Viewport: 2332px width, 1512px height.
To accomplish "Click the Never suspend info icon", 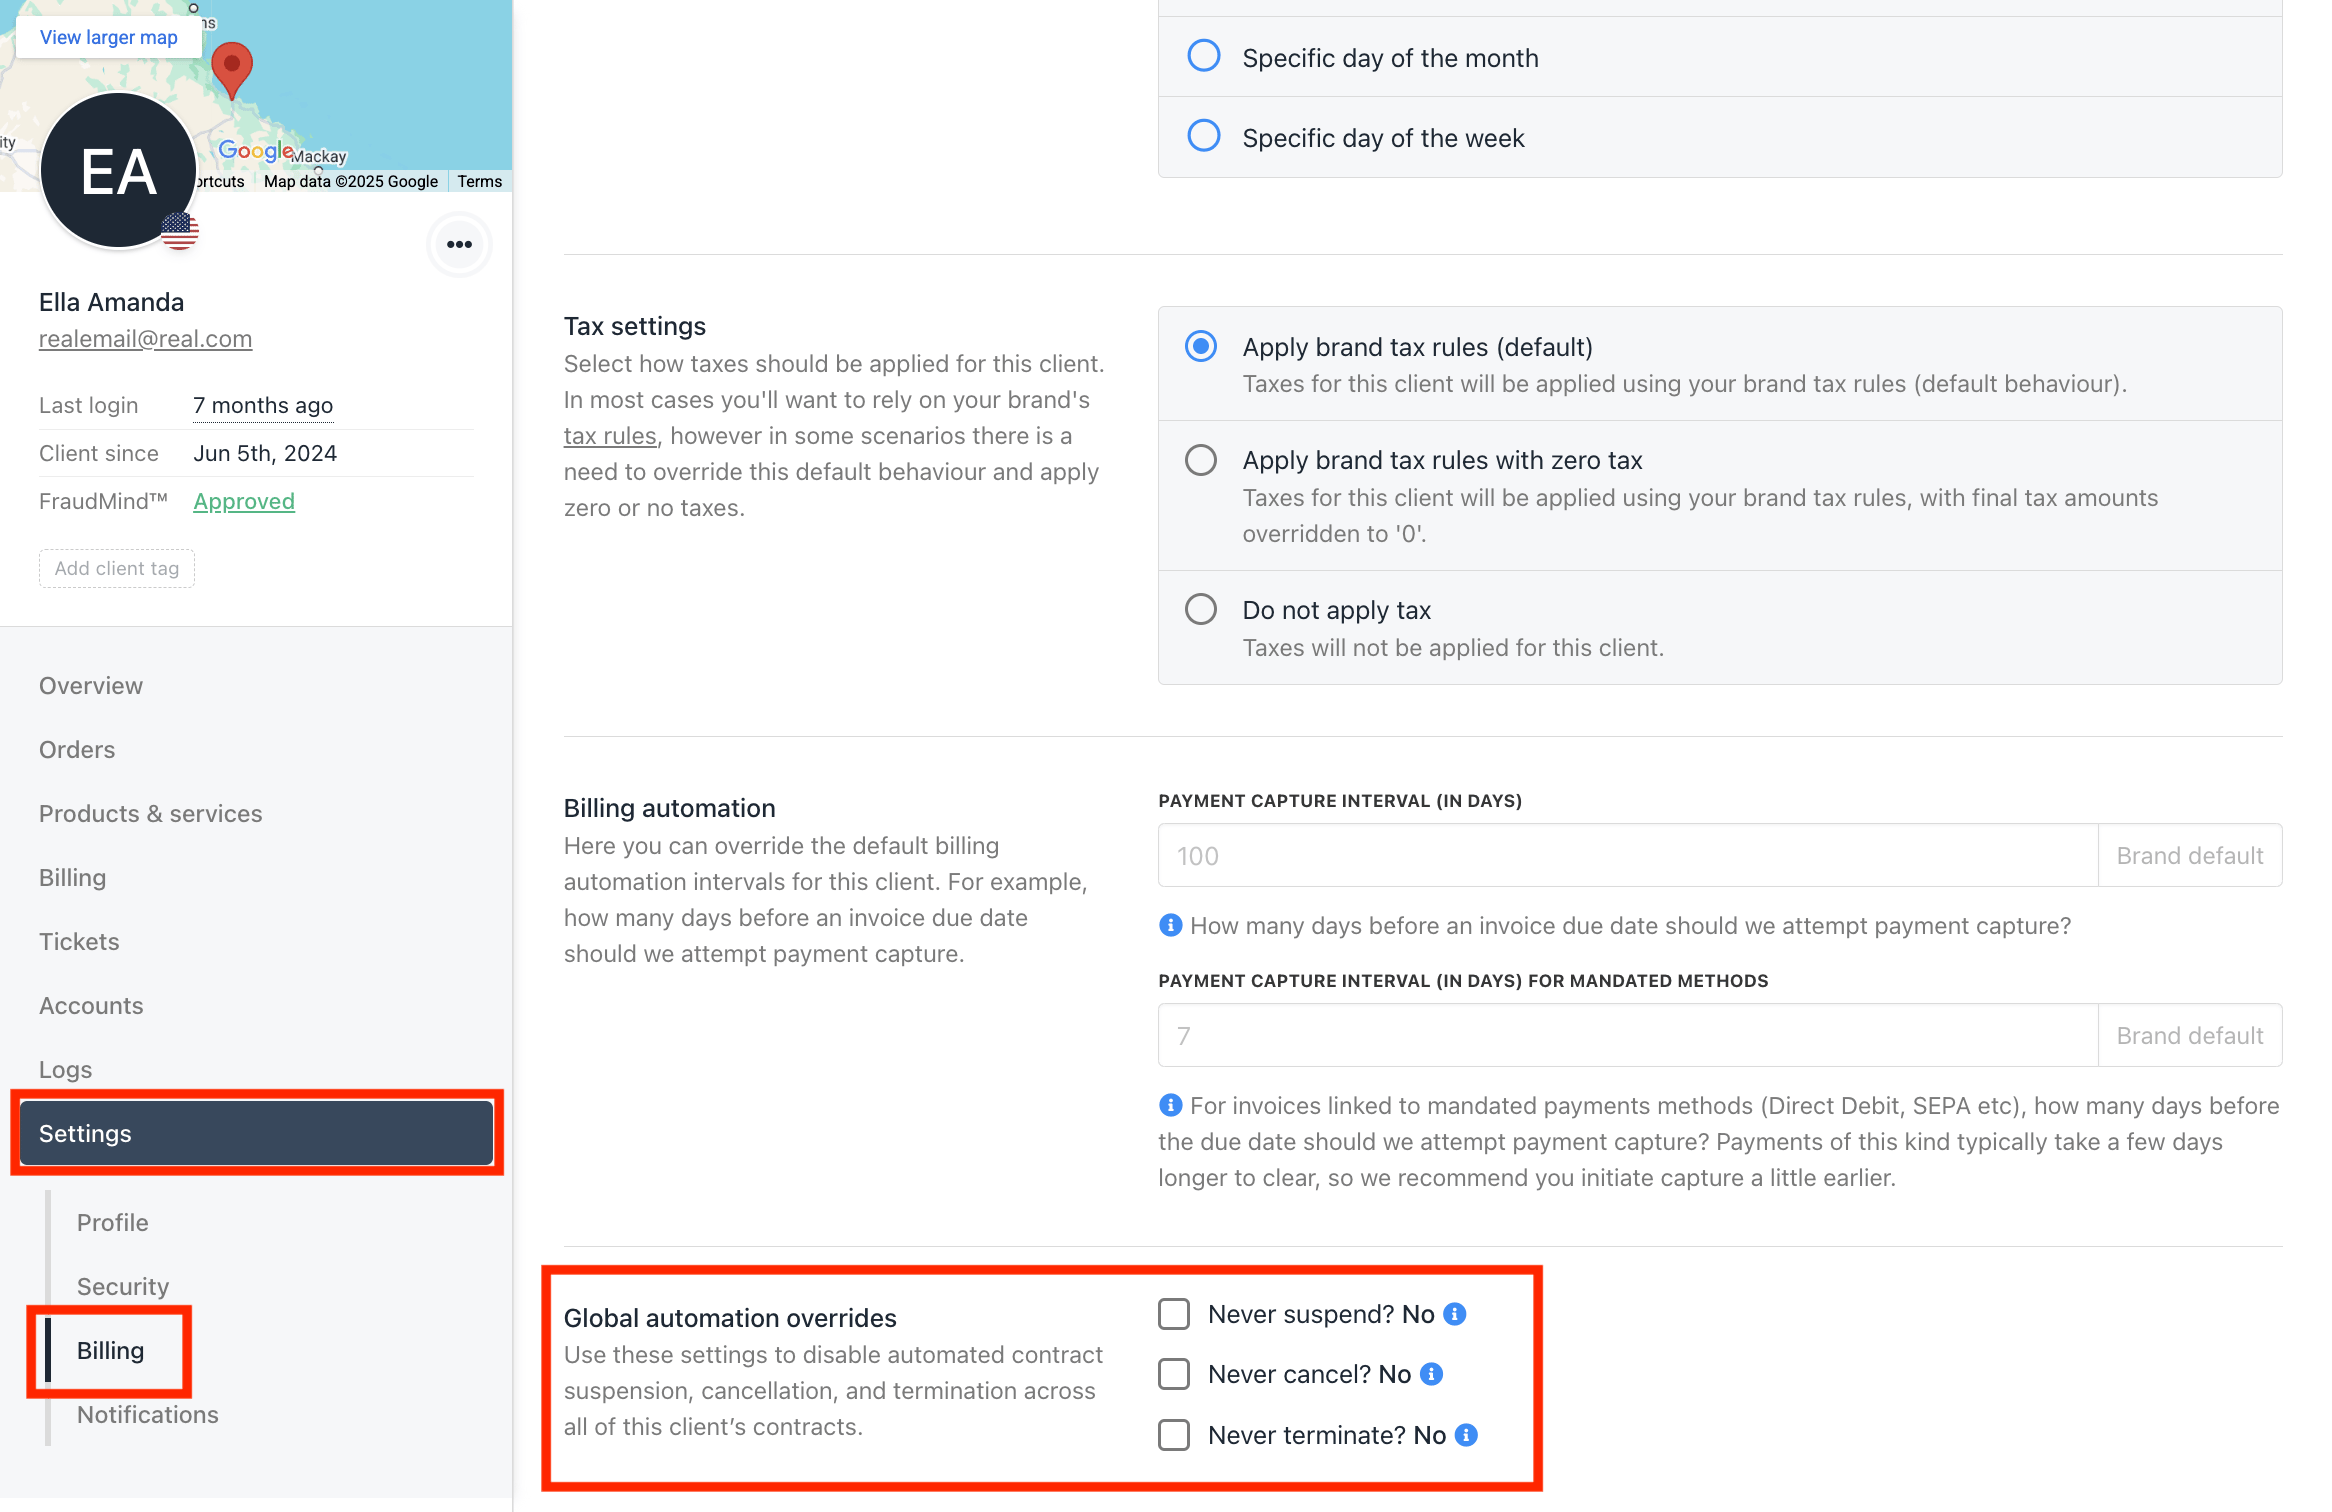I will [x=1455, y=1314].
